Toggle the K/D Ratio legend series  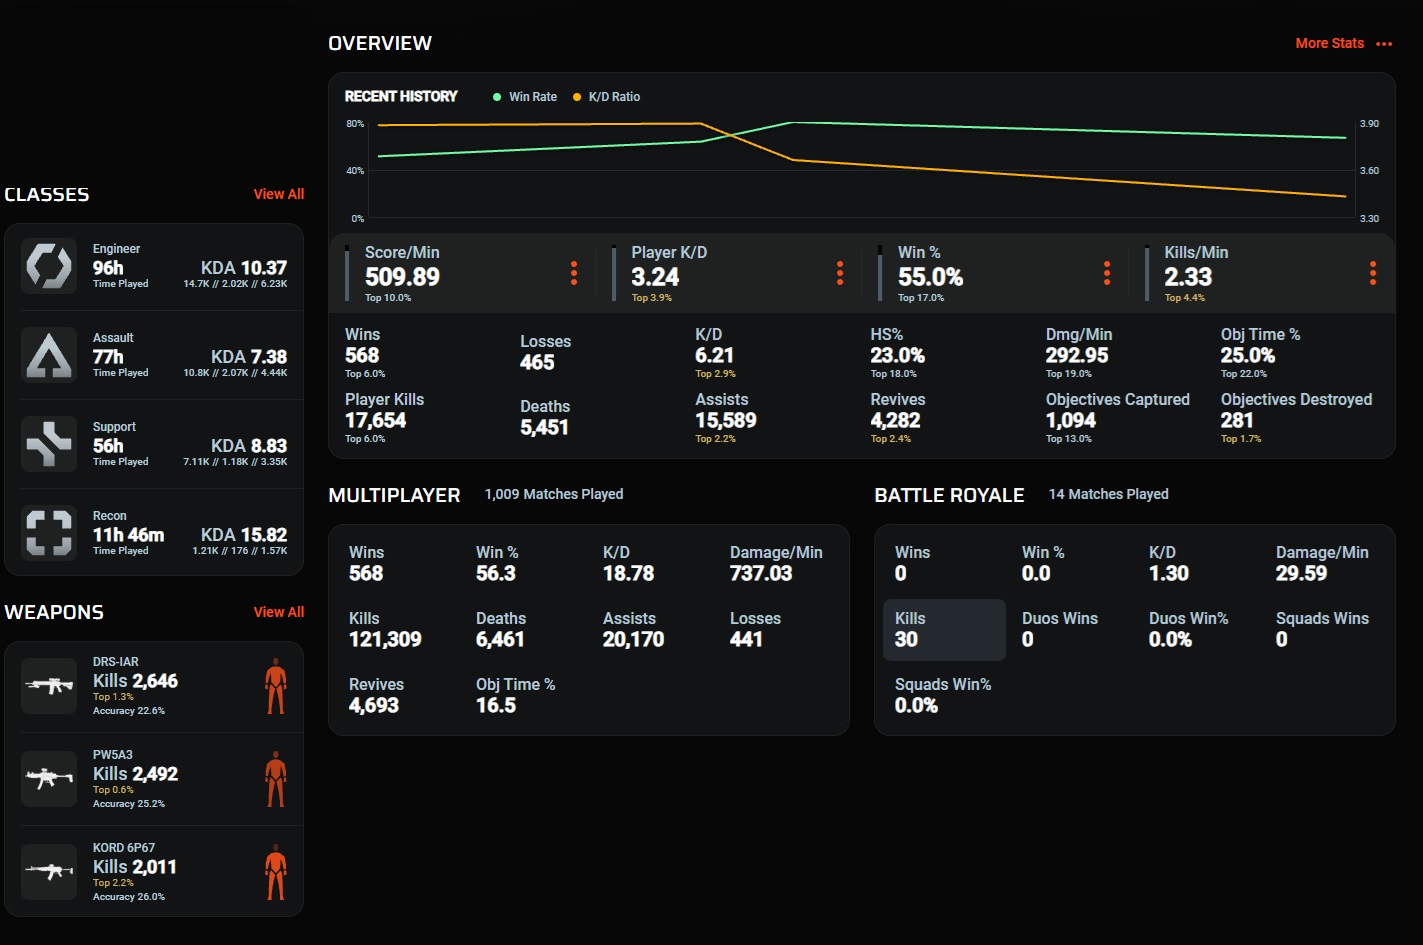(x=606, y=97)
